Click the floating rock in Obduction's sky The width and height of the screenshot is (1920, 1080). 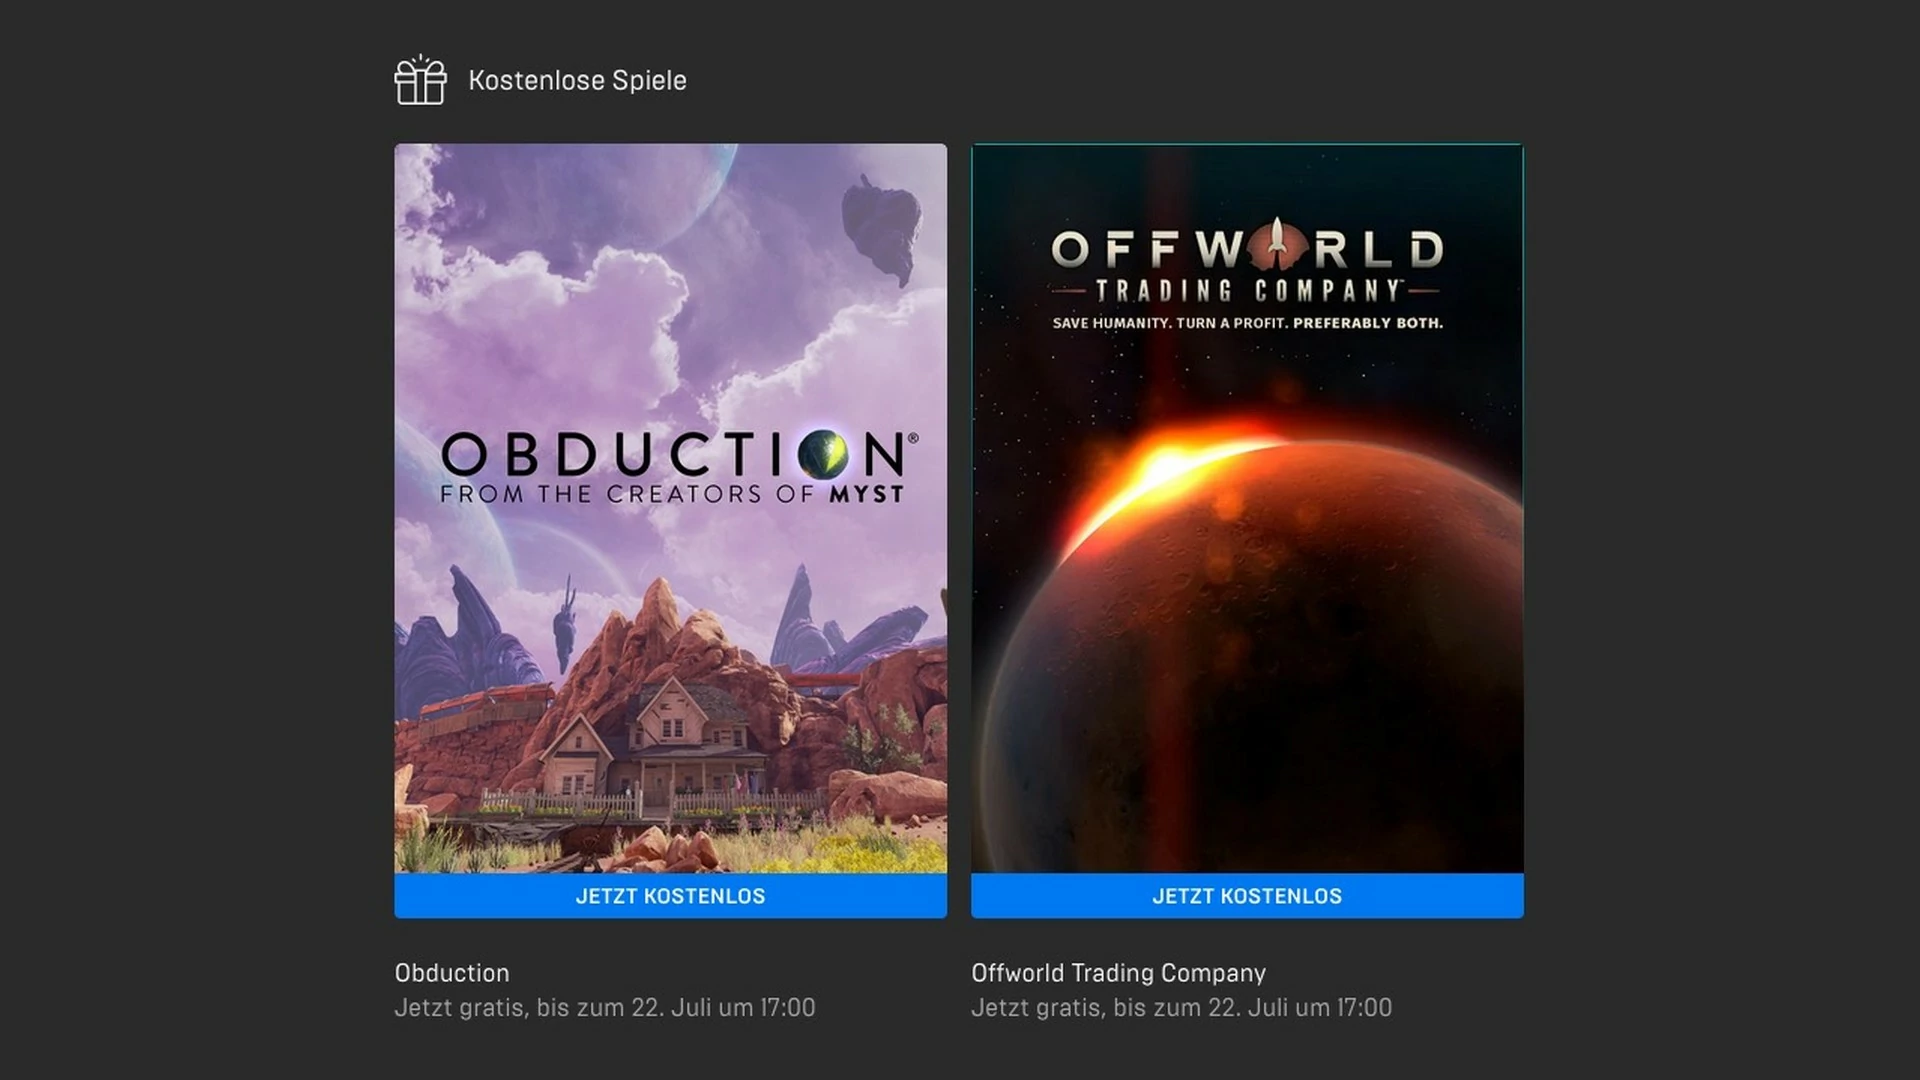880,228
